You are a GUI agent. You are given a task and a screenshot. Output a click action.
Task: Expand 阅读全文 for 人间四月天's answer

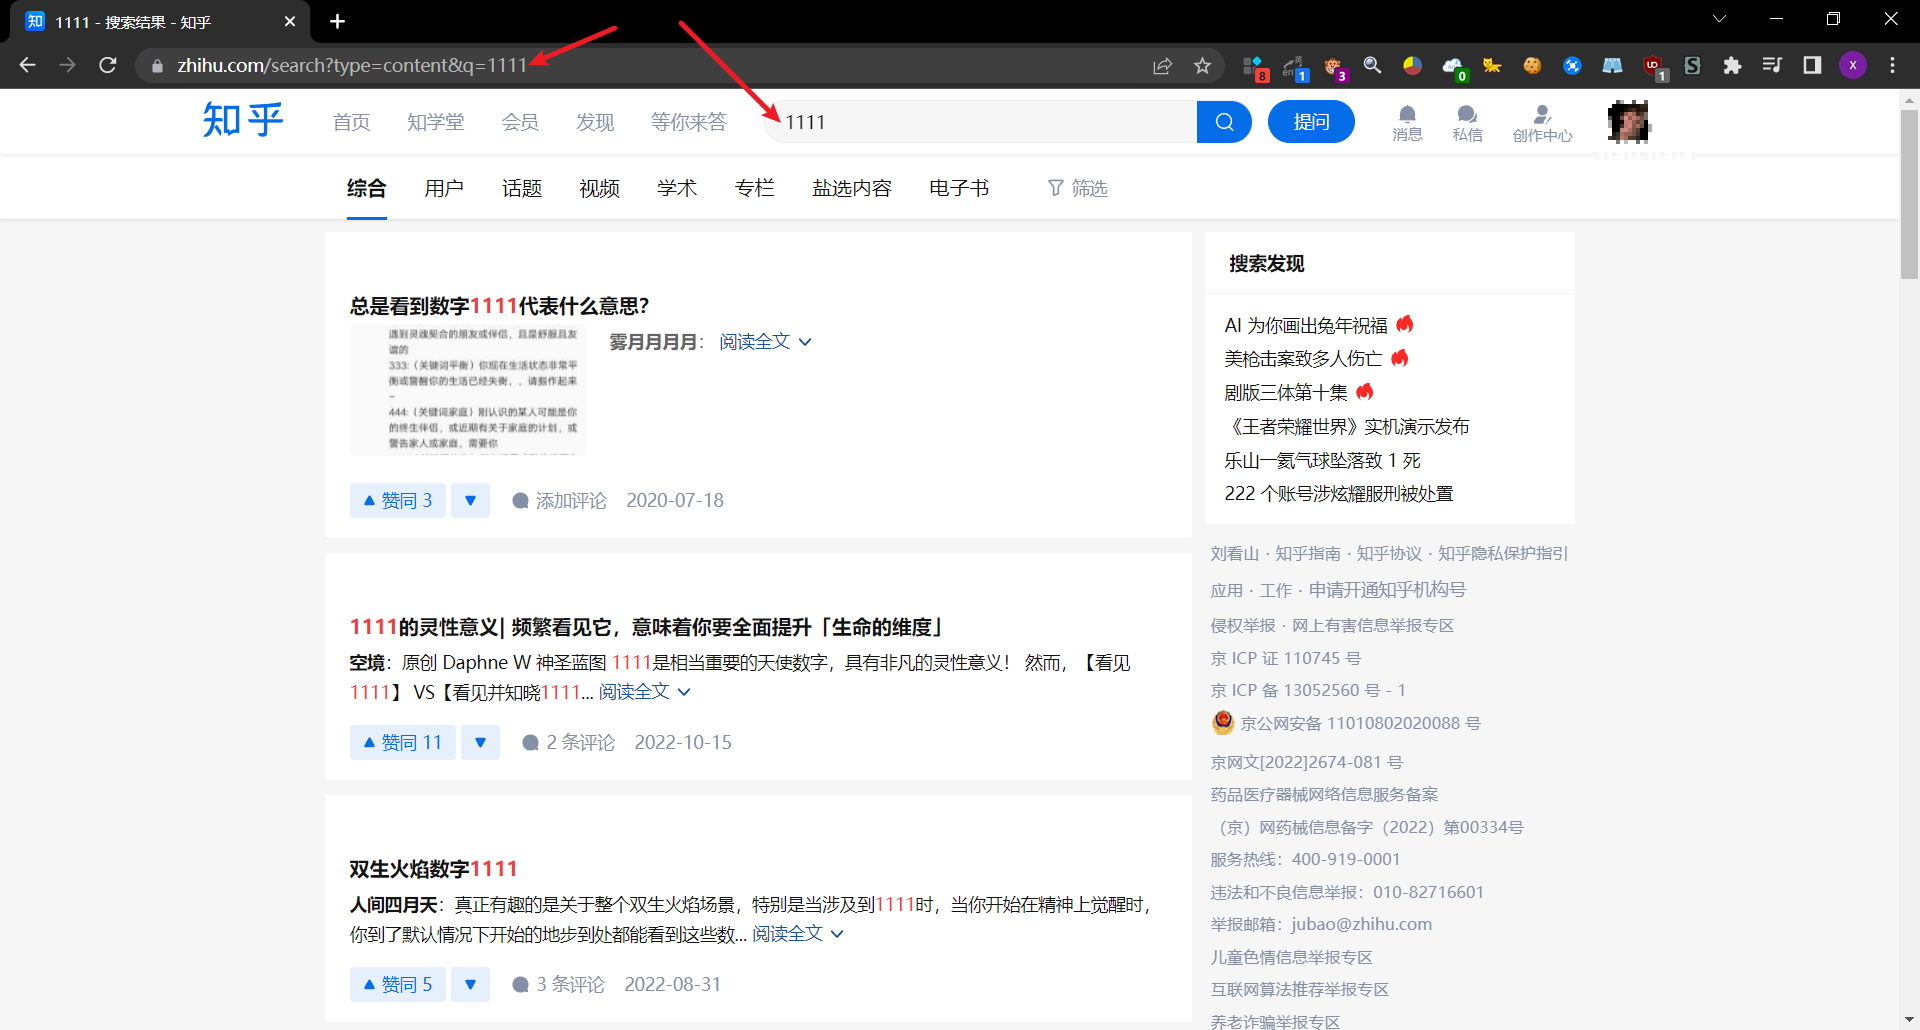pyautogui.click(x=798, y=934)
